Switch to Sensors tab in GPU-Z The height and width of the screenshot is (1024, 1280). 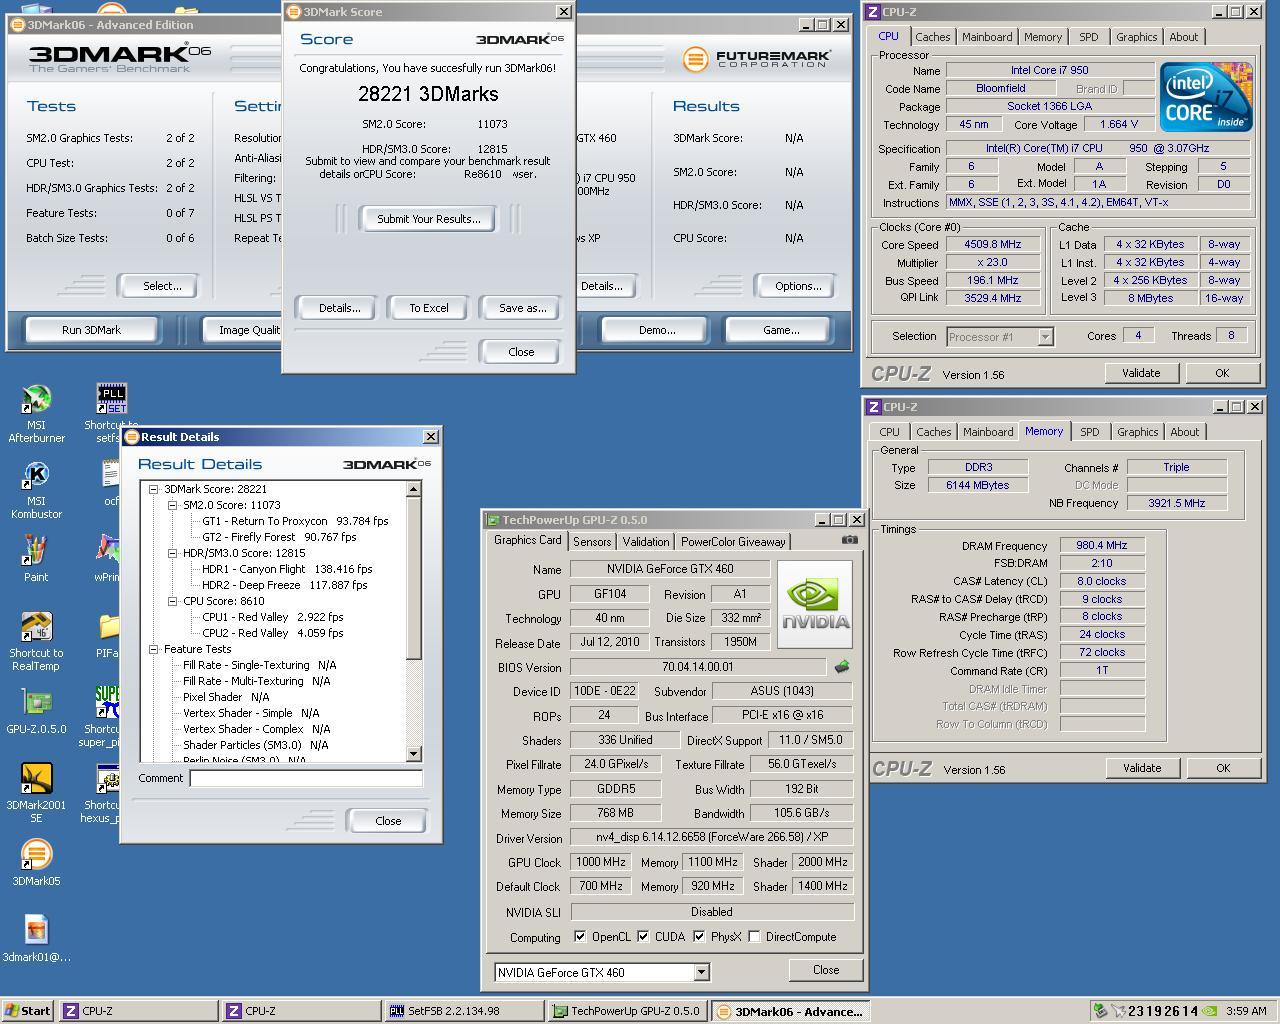click(592, 541)
